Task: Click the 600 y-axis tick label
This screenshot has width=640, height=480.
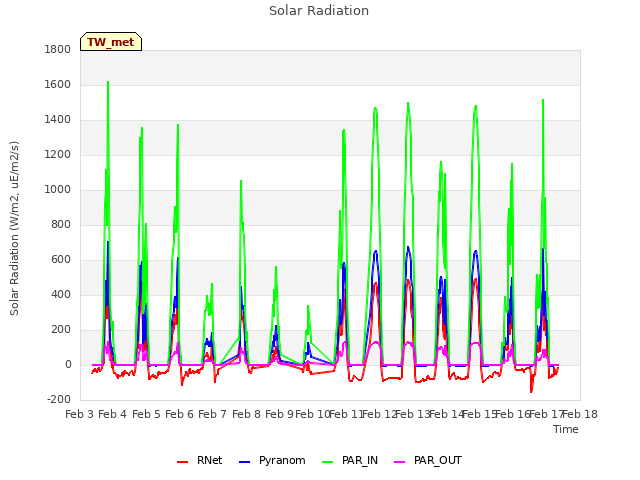Action: coord(61,260)
